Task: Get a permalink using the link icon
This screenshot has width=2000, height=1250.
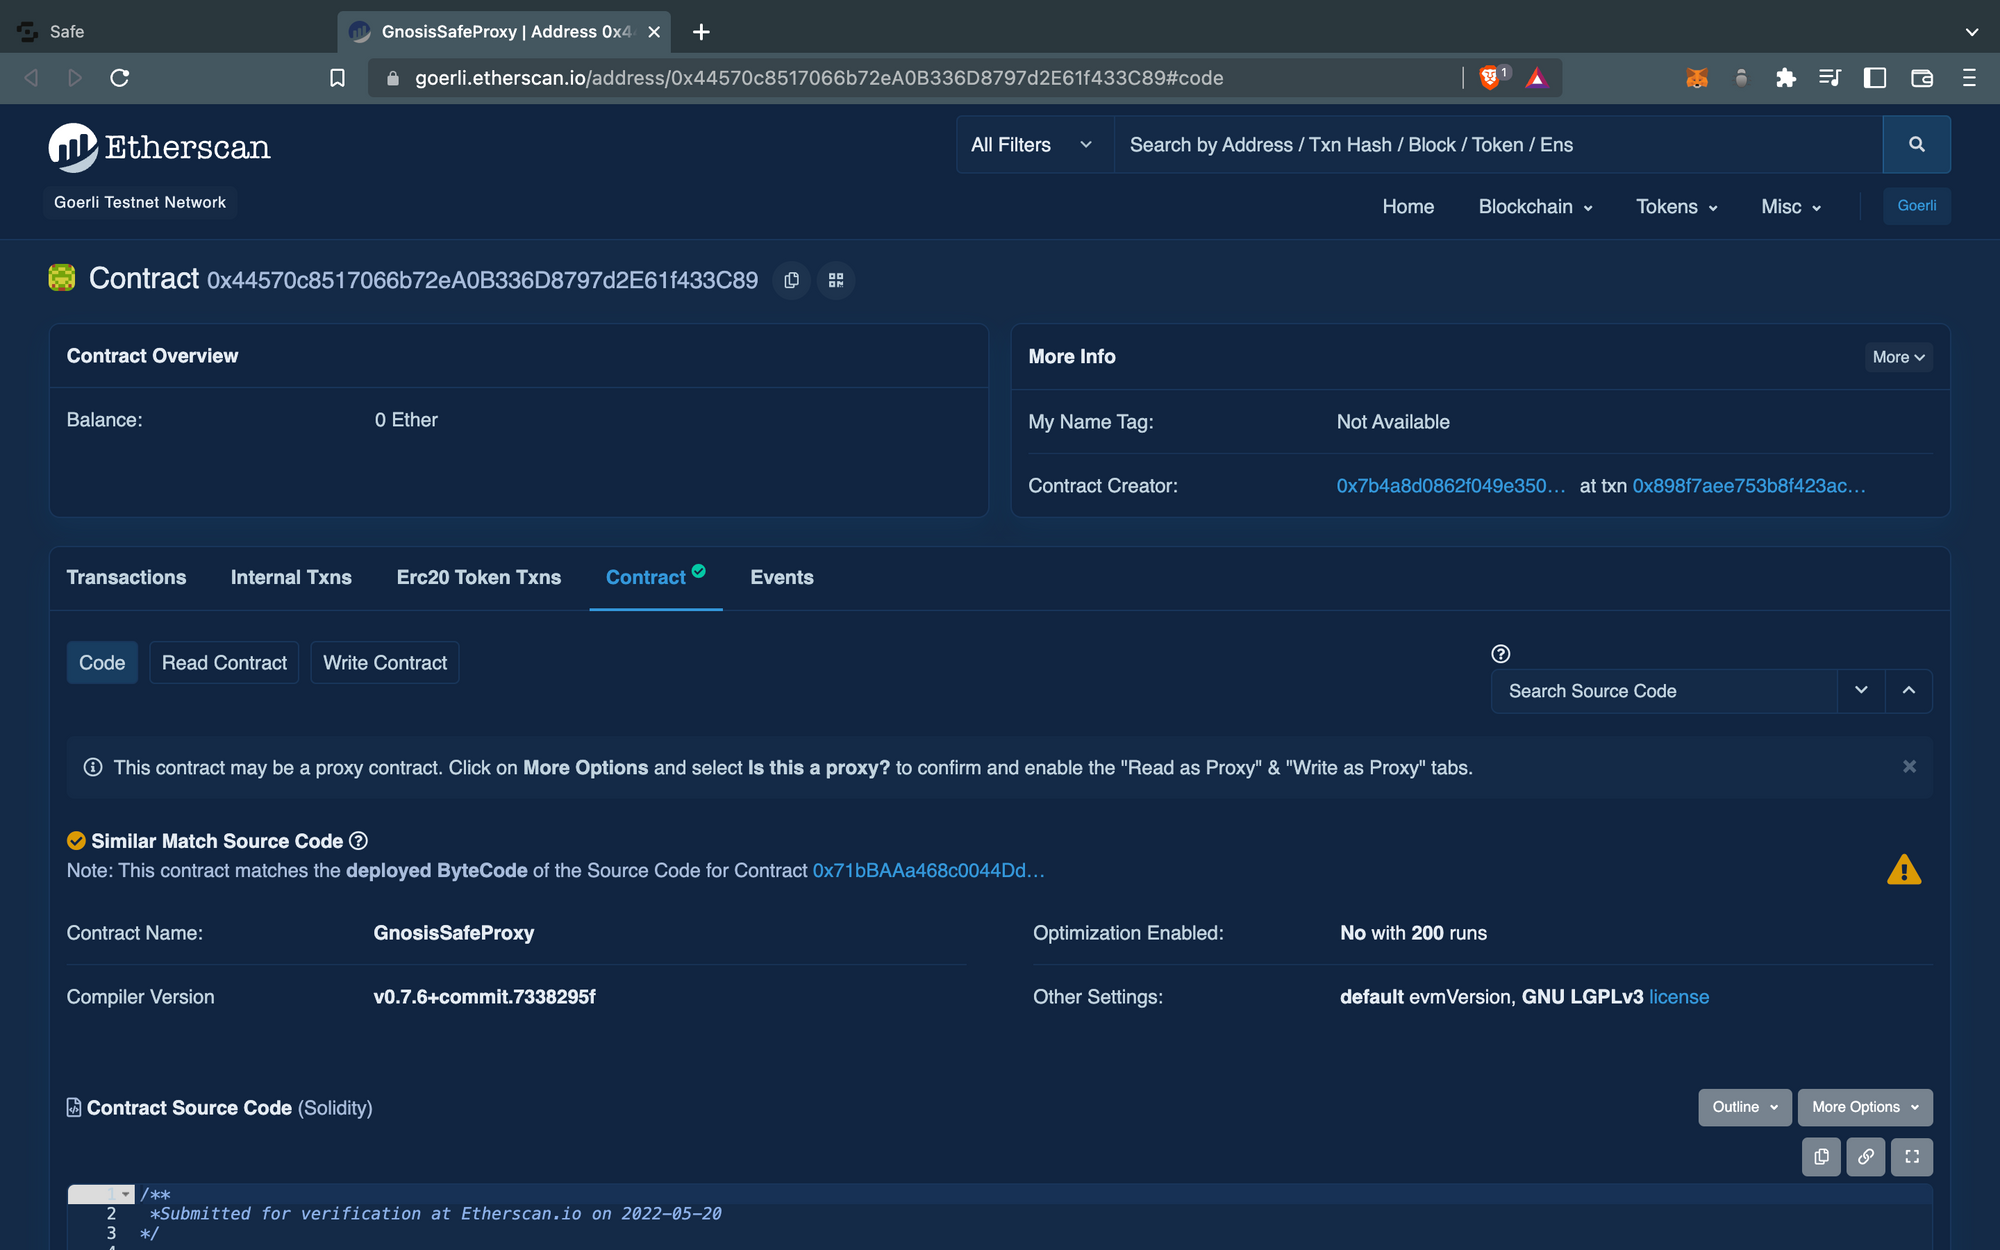Action: click(x=1865, y=1157)
